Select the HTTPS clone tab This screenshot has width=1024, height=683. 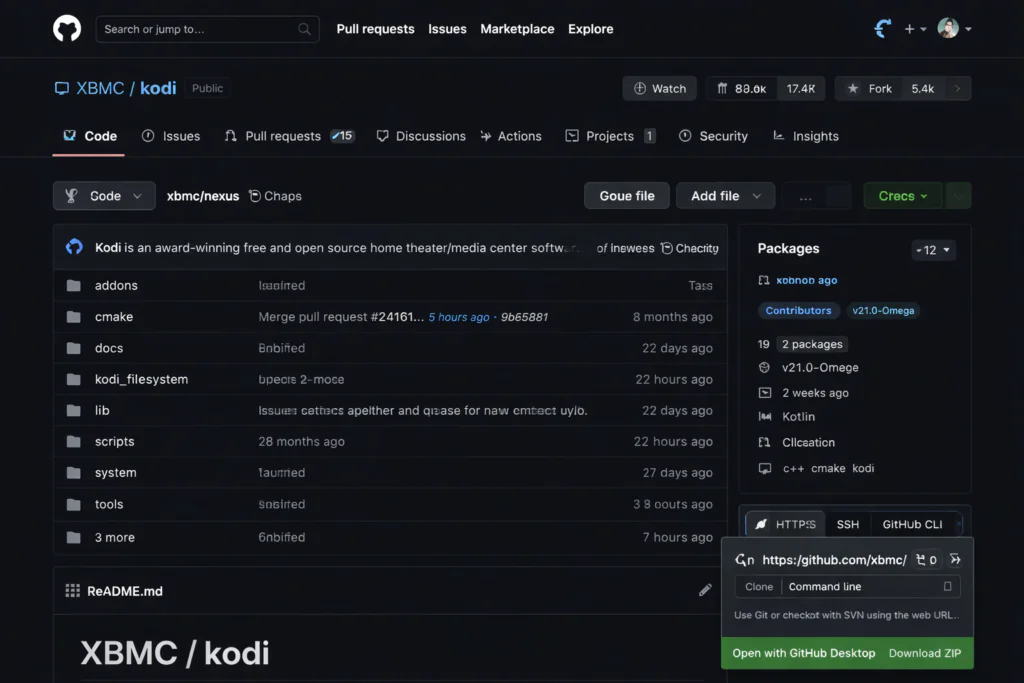786,524
